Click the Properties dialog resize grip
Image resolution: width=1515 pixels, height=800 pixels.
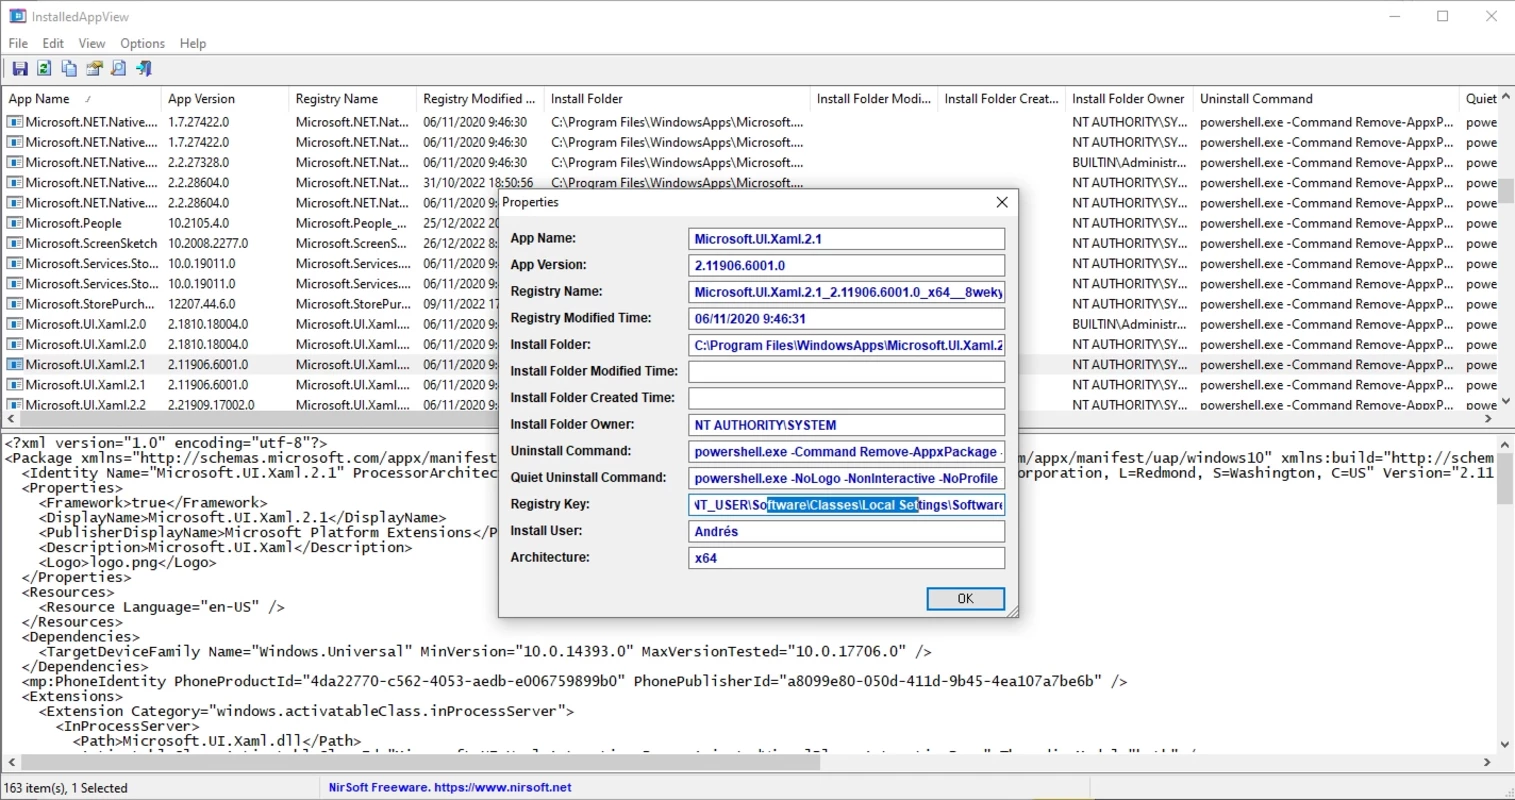(1011, 611)
